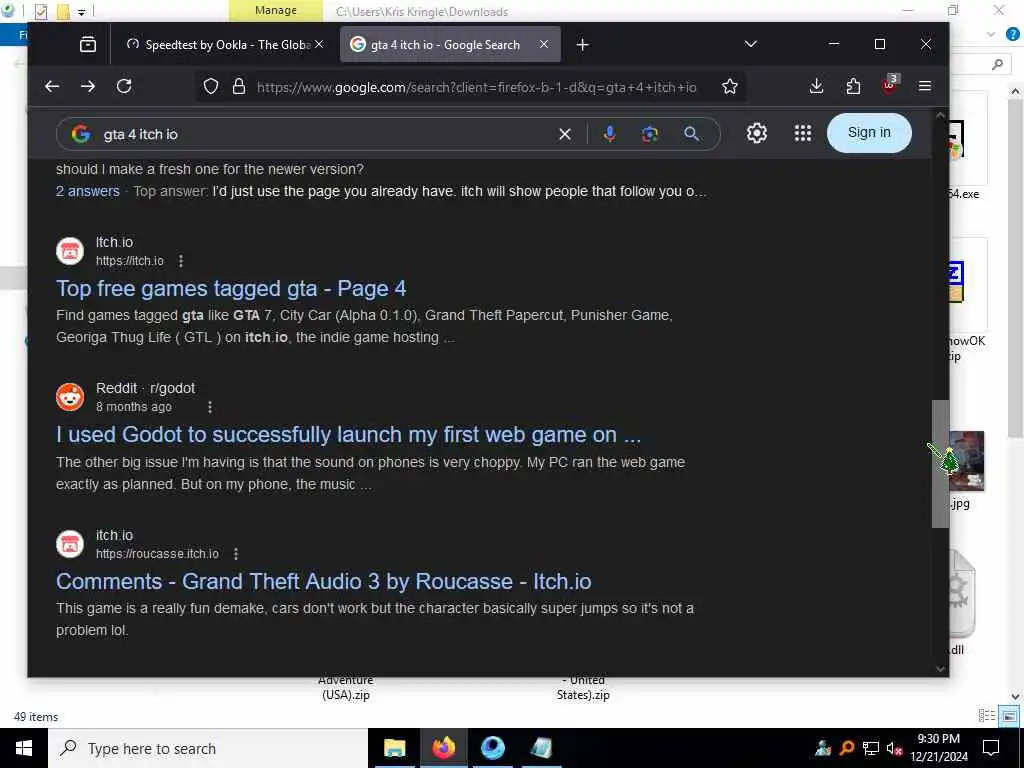
Task: Close the gta 4 itch io tab
Action: (543, 44)
